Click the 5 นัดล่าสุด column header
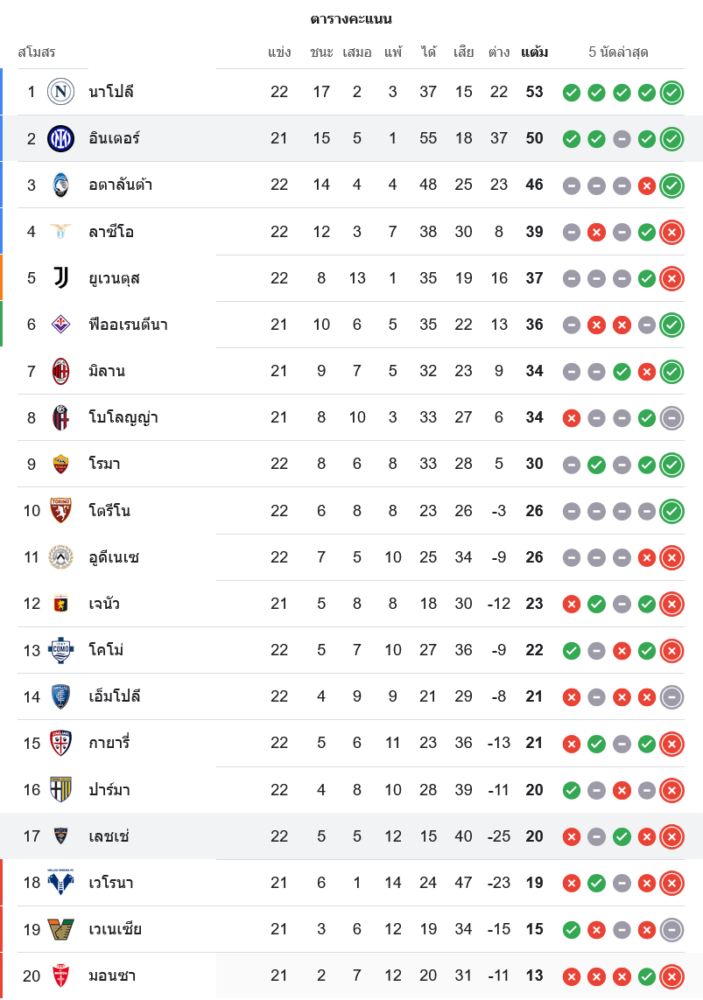This screenshot has width=703, height=1000. [x=620, y=52]
